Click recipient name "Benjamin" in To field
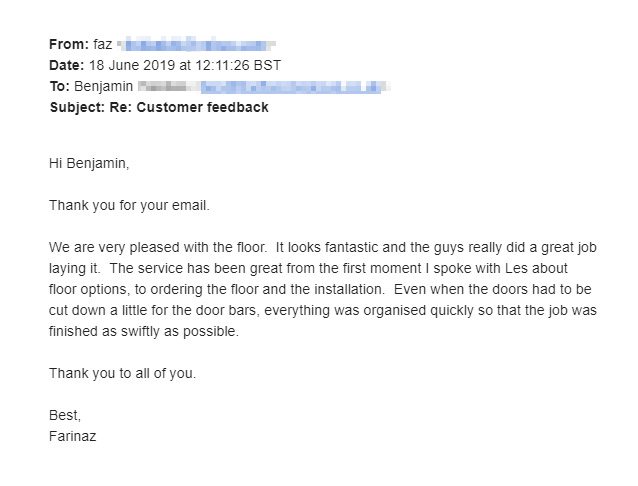 click(104, 87)
